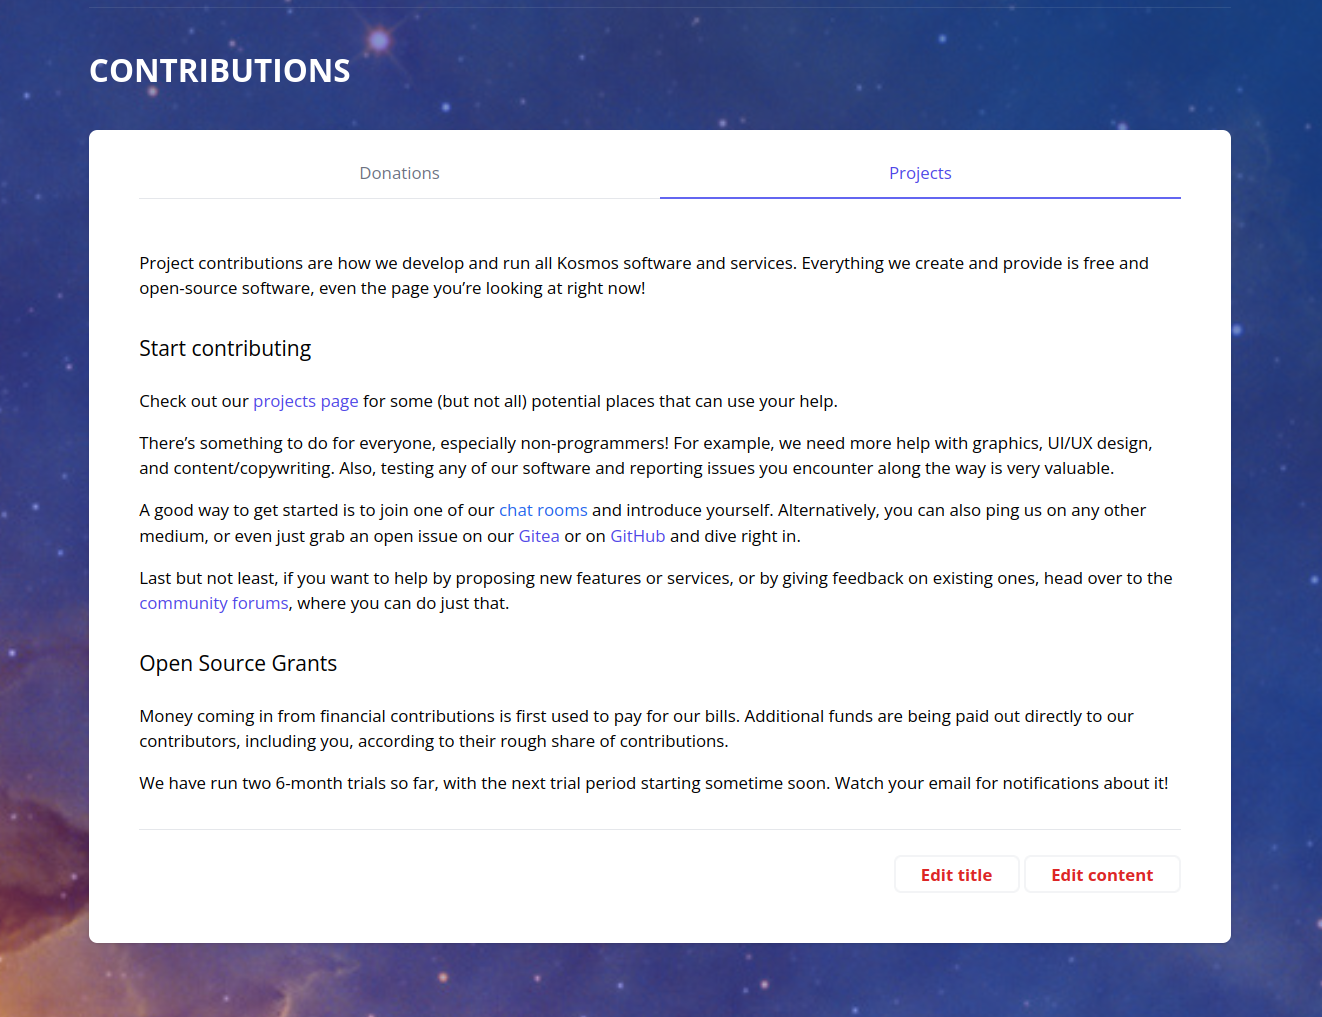Viewport: 1322px width, 1017px height.
Task: Click the intro paragraph about Kosmos software
Action: 643,275
